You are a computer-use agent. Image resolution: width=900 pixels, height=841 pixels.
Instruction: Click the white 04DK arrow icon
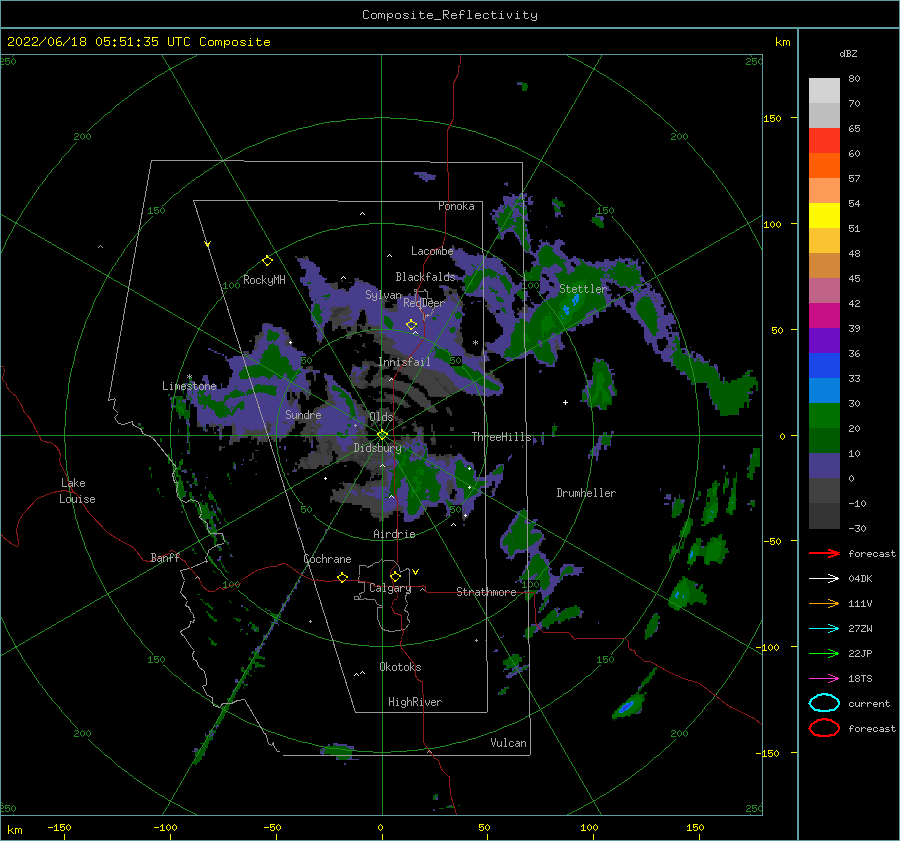pyautogui.click(x=824, y=578)
